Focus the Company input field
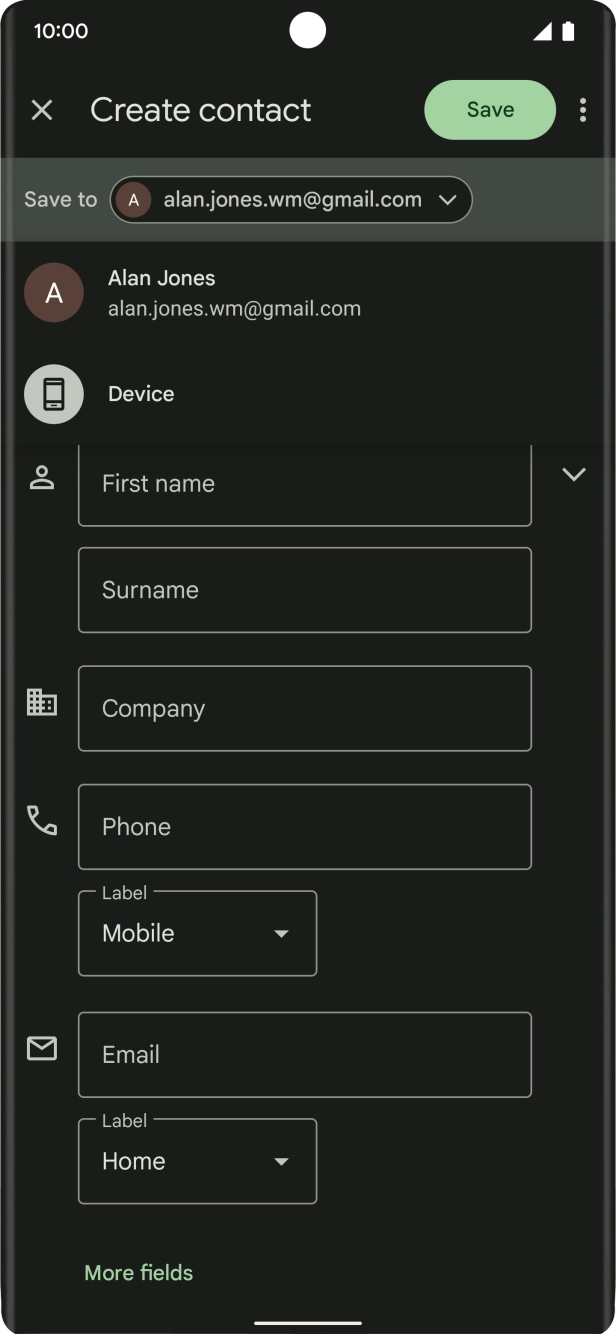 coord(304,708)
